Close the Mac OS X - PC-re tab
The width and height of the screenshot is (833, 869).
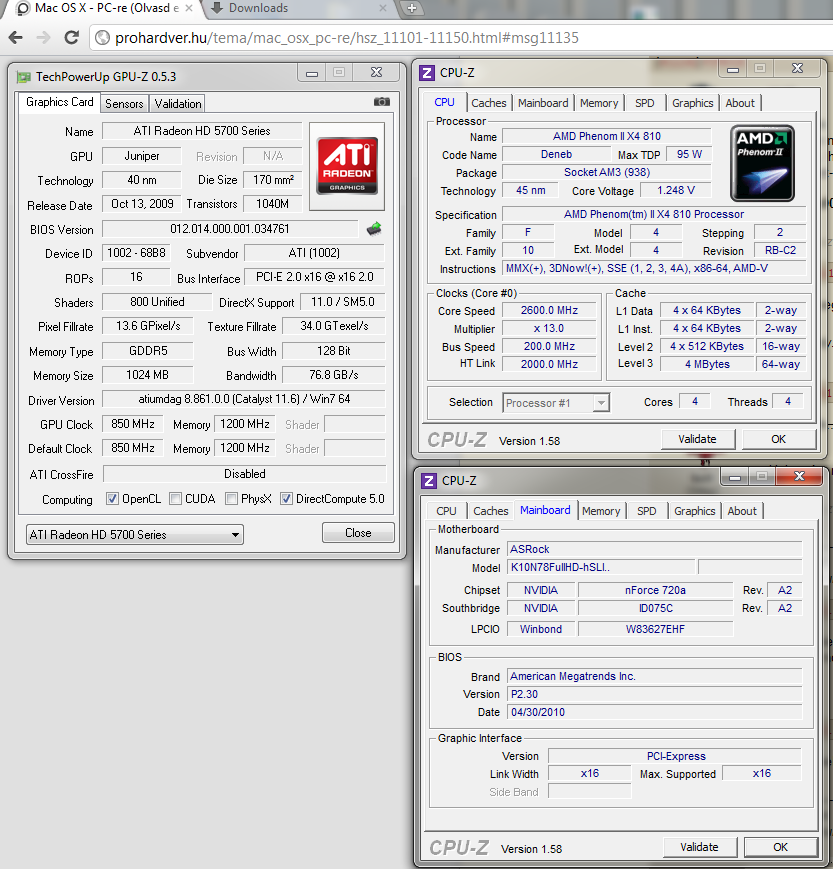click(x=188, y=8)
